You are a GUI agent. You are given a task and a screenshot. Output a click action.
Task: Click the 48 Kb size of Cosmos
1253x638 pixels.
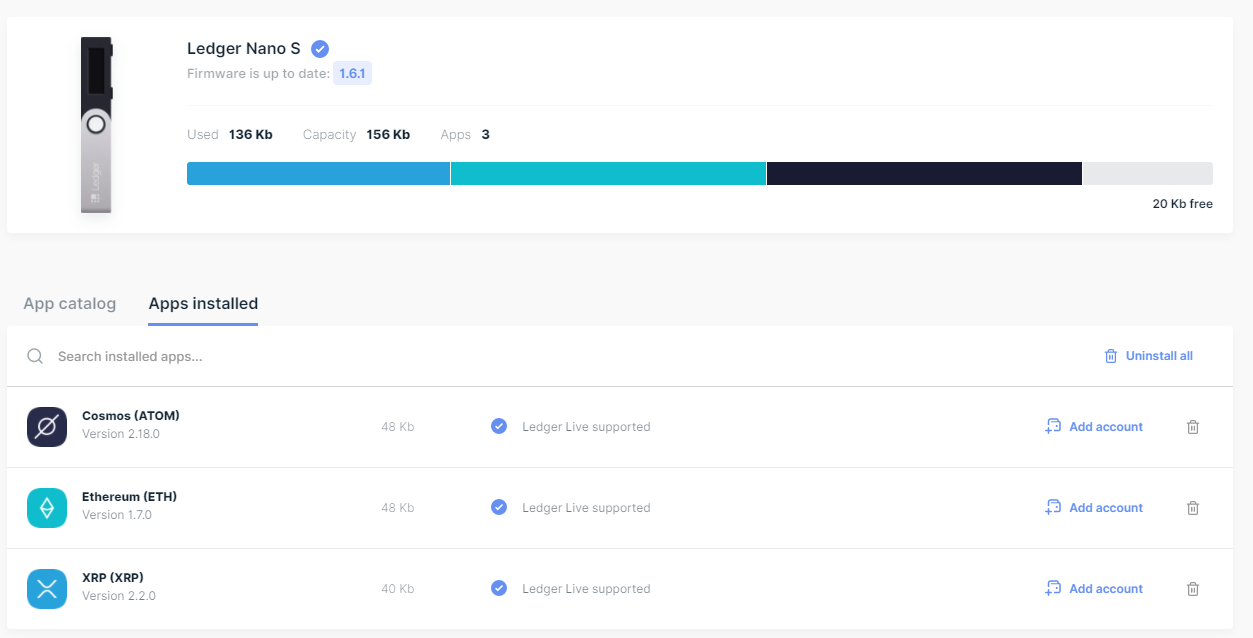click(397, 427)
